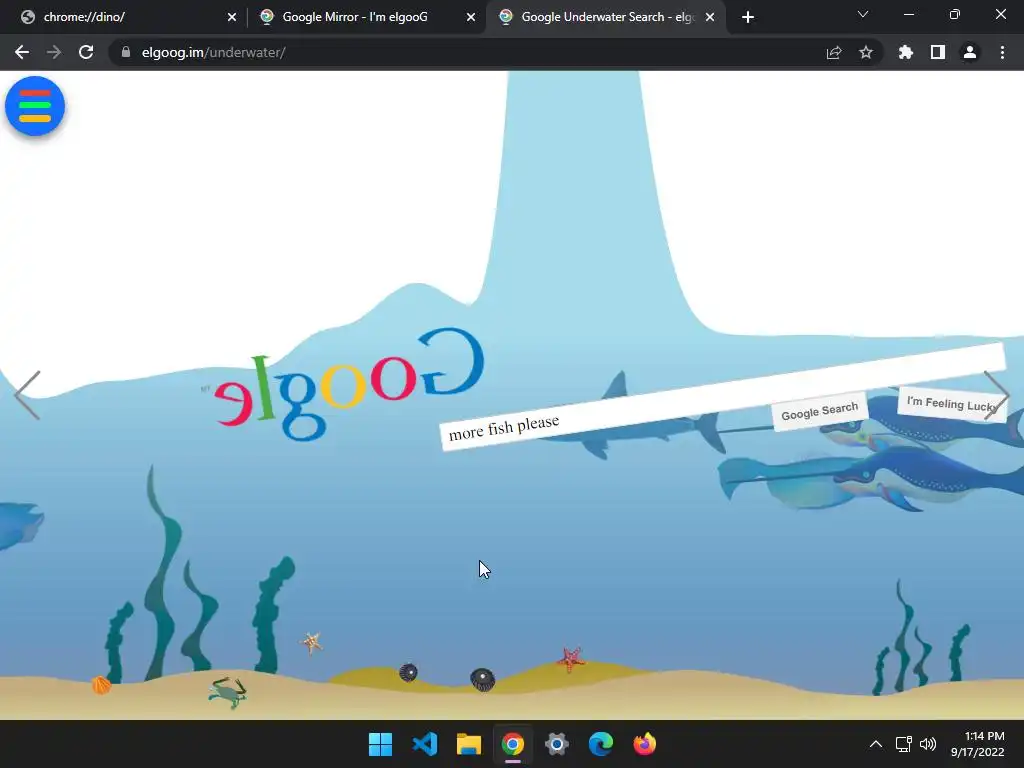Image resolution: width=1024 pixels, height=768 pixels.
Task: Click the Google Search button
Action: click(x=820, y=411)
